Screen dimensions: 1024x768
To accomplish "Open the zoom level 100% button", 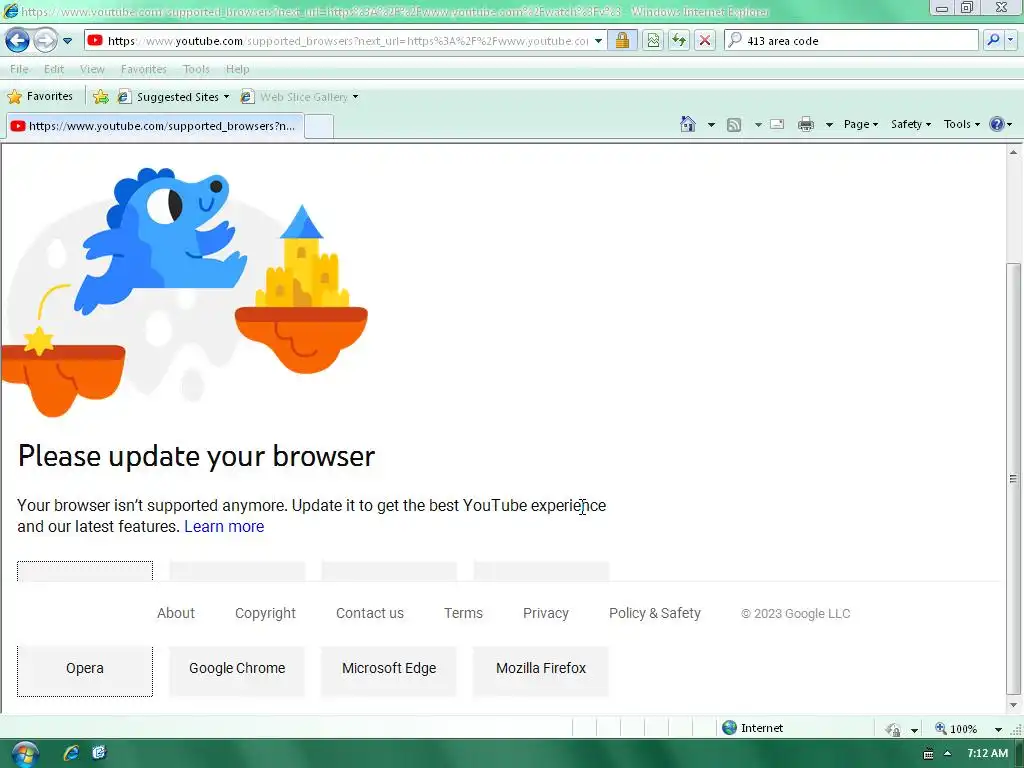I will (956, 729).
